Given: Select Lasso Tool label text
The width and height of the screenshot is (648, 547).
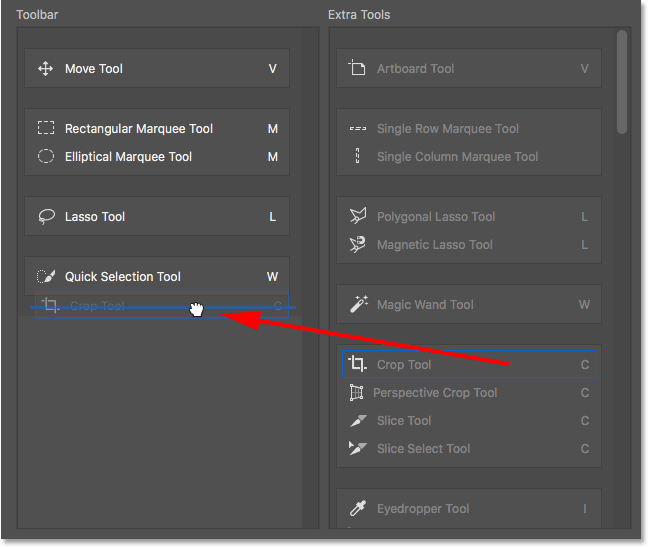Looking at the screenshot, I should pos(95,216).
